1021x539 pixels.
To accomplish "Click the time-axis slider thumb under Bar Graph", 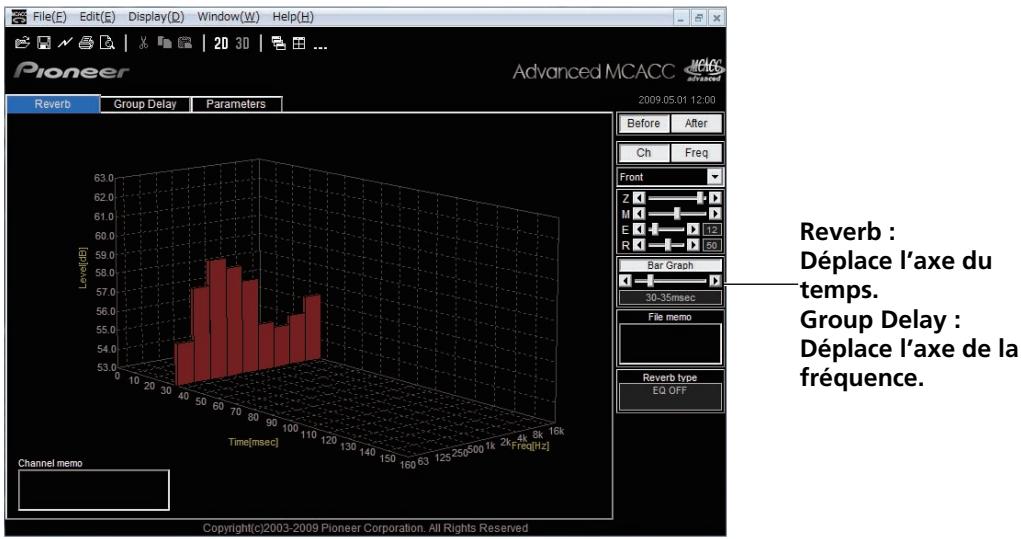I will [x=650, y=281].
